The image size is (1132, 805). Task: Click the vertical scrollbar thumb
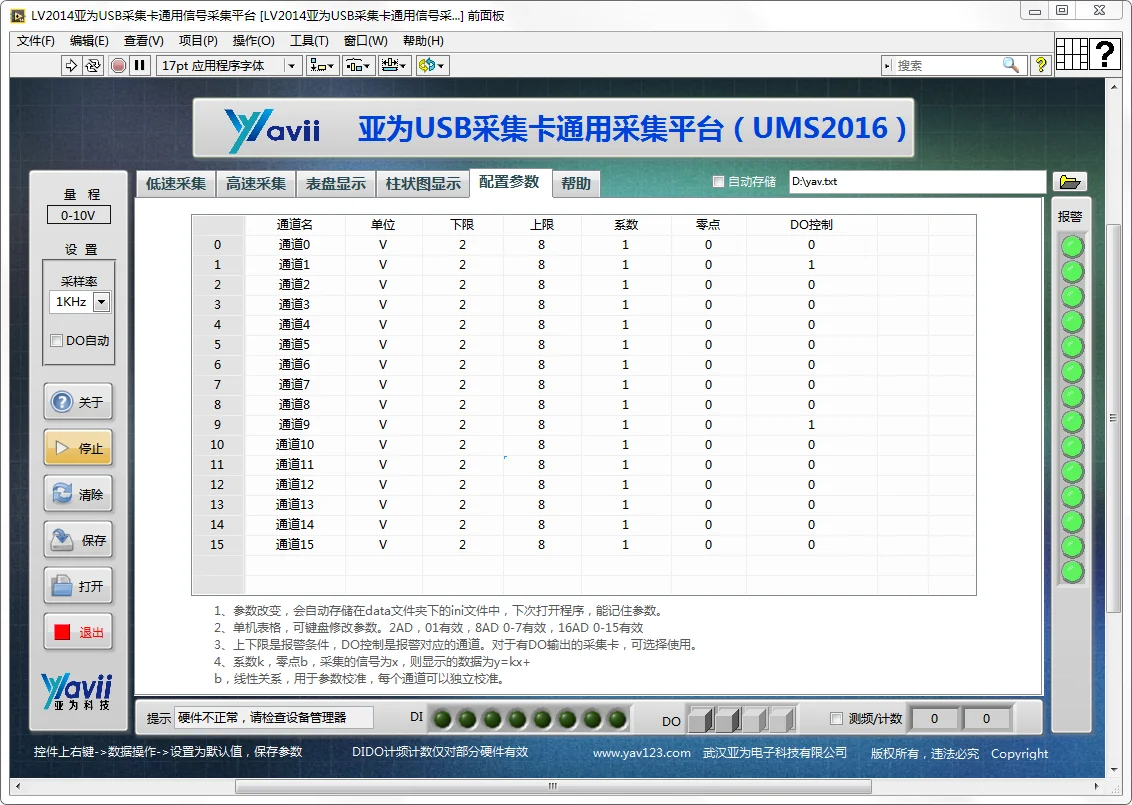(x=1113, y=419)
